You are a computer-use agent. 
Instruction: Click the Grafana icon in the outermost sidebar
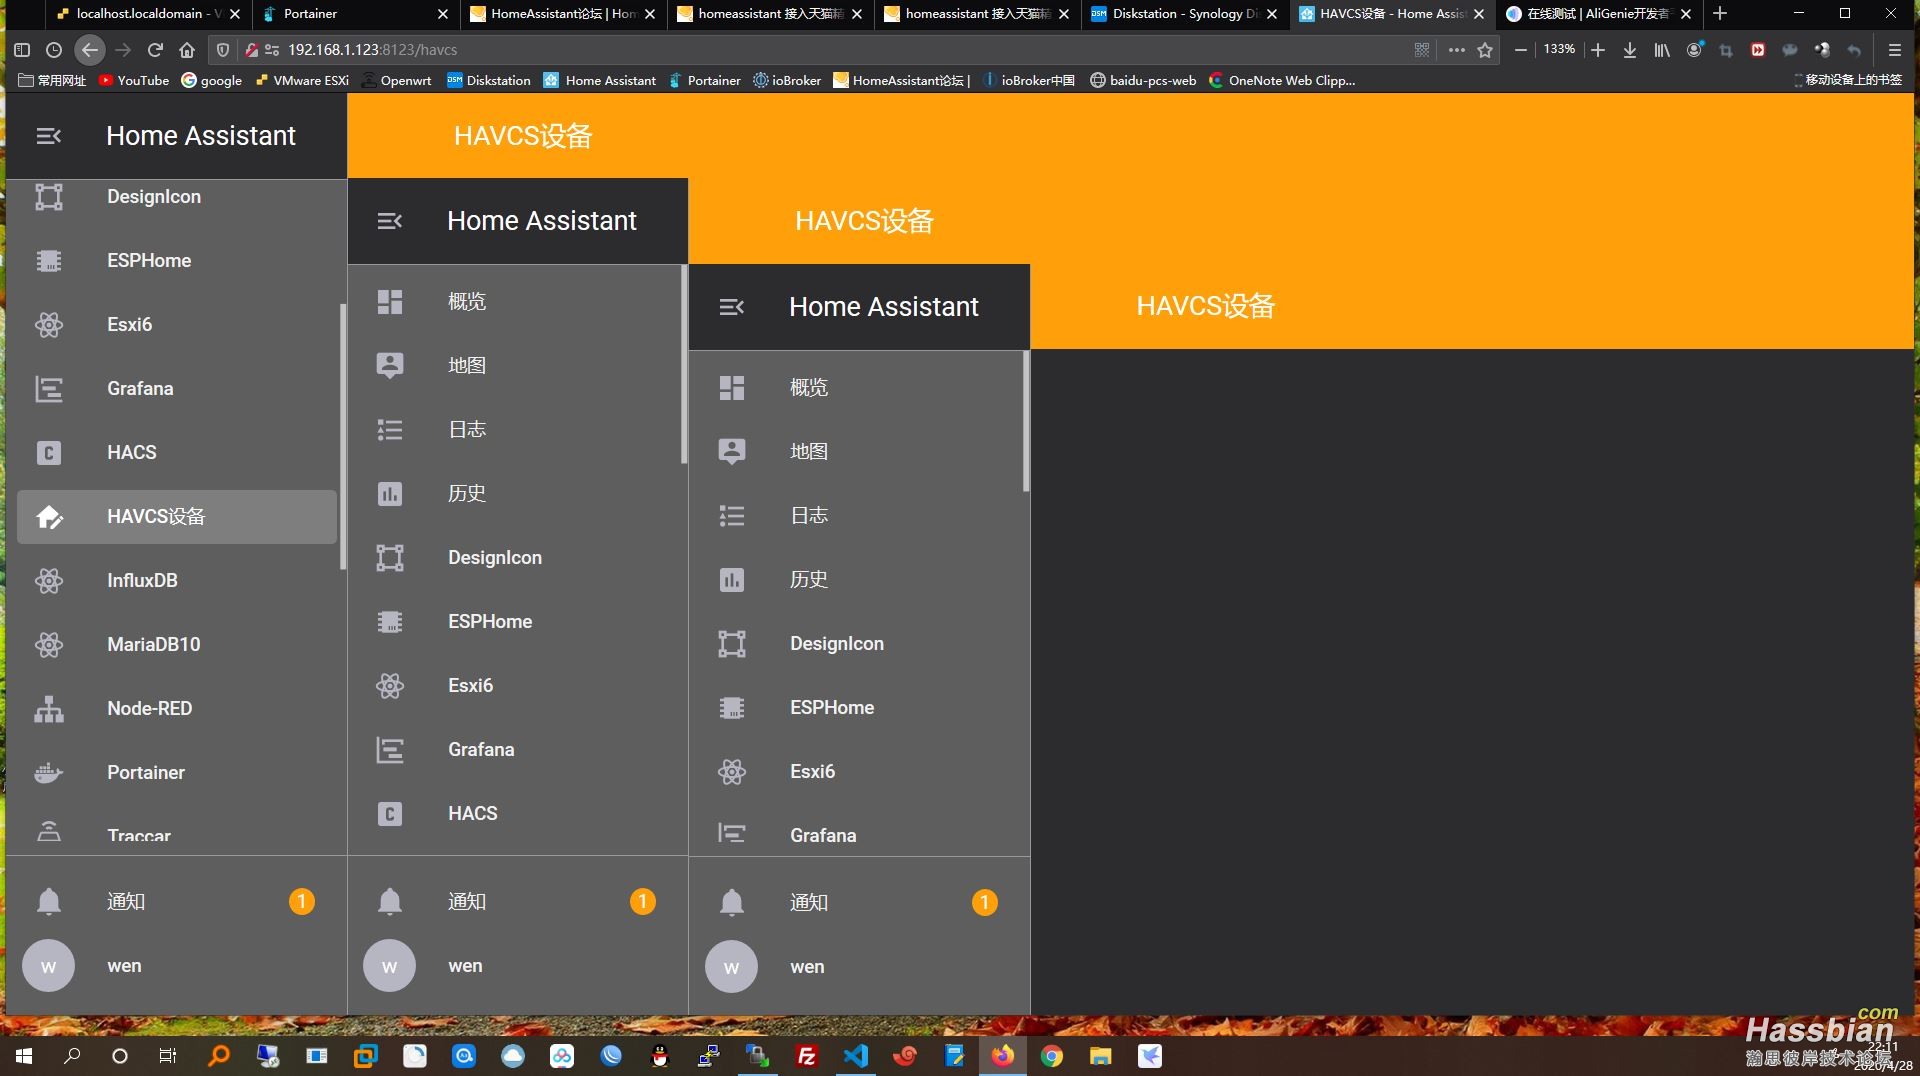[49, 389]
